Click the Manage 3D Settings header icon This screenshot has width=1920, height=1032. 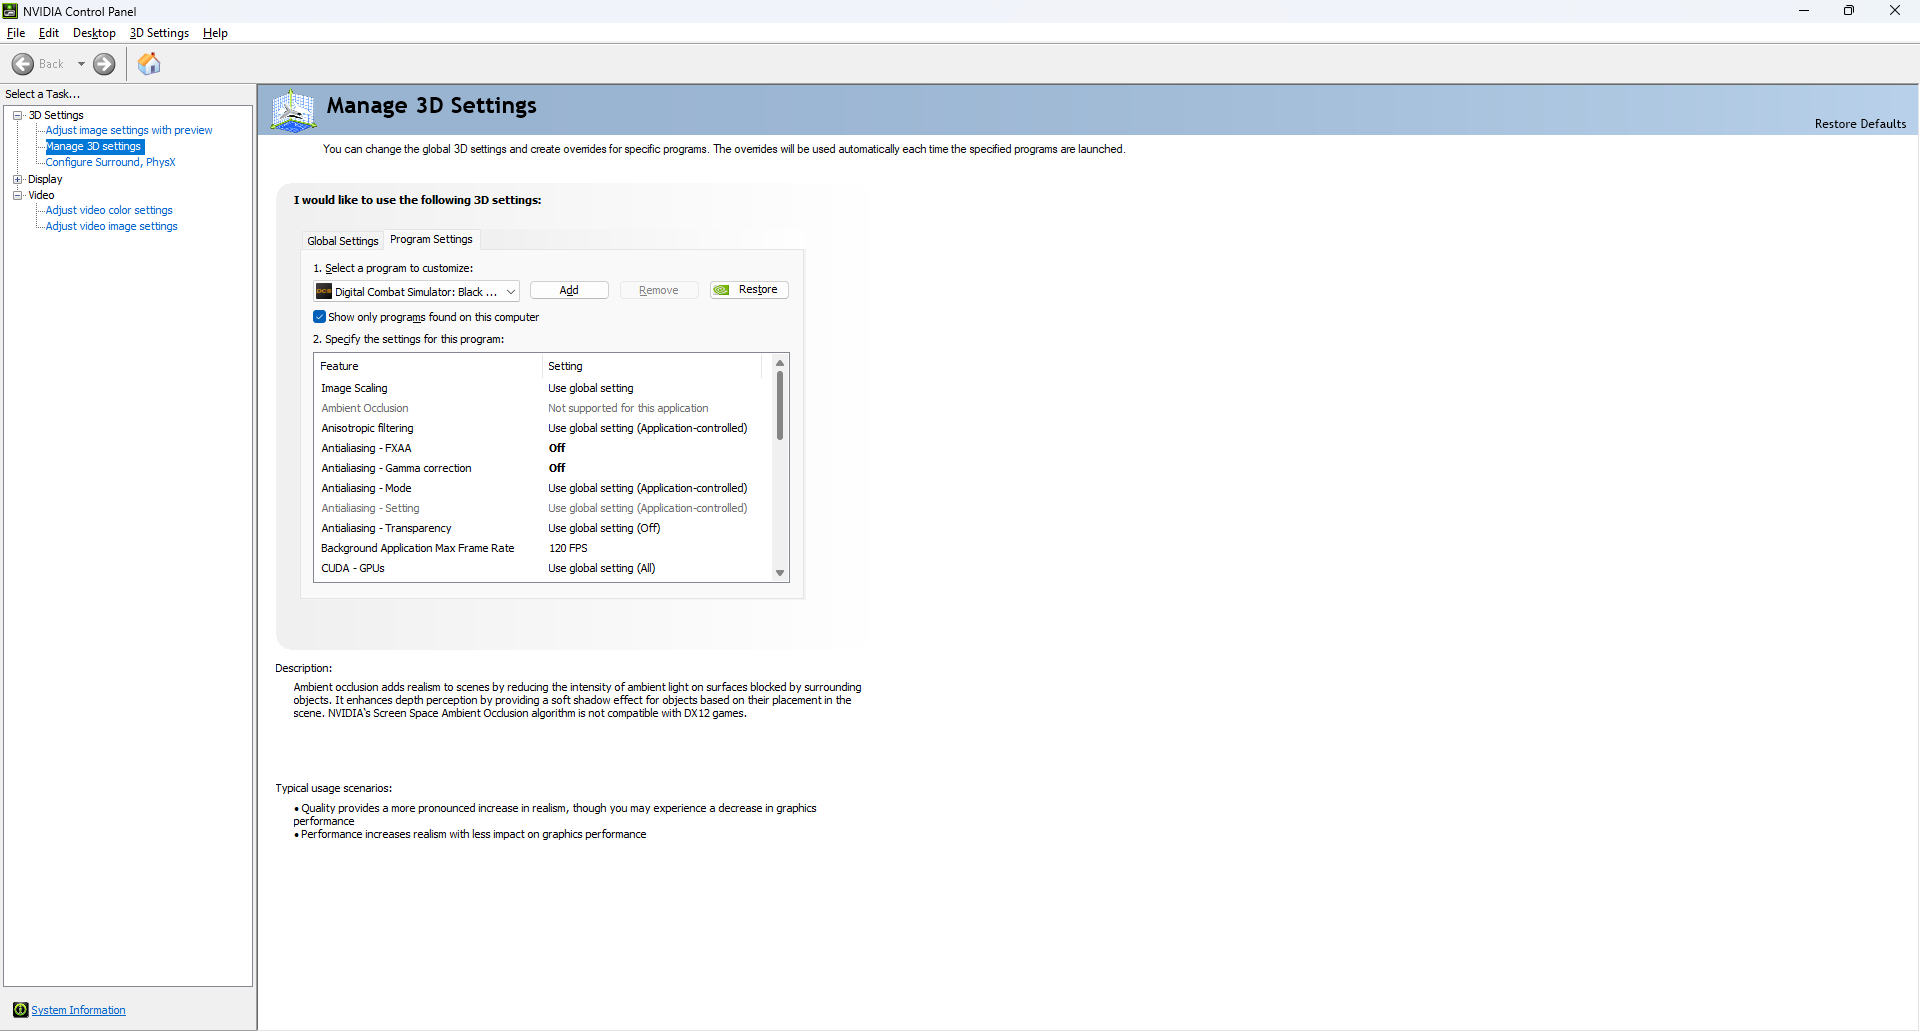click(x=294, y=110)
